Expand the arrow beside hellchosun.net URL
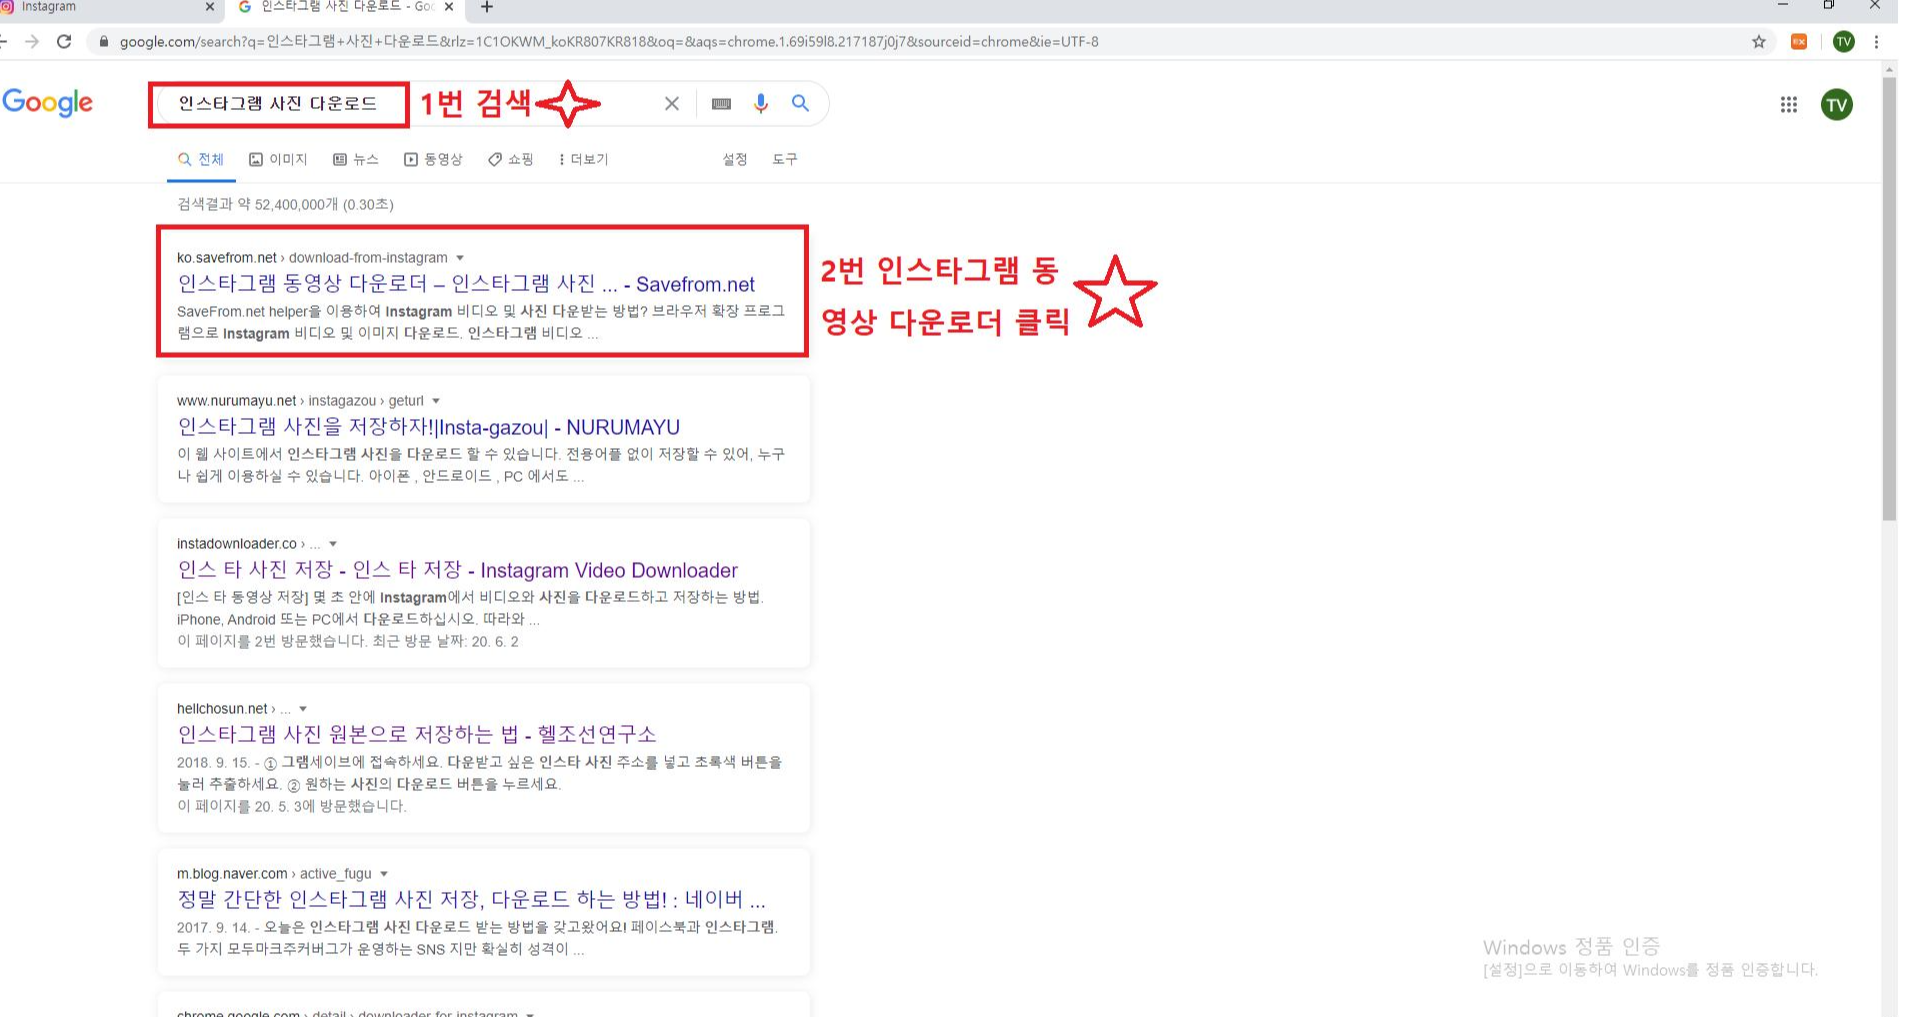 coord(303,709)
